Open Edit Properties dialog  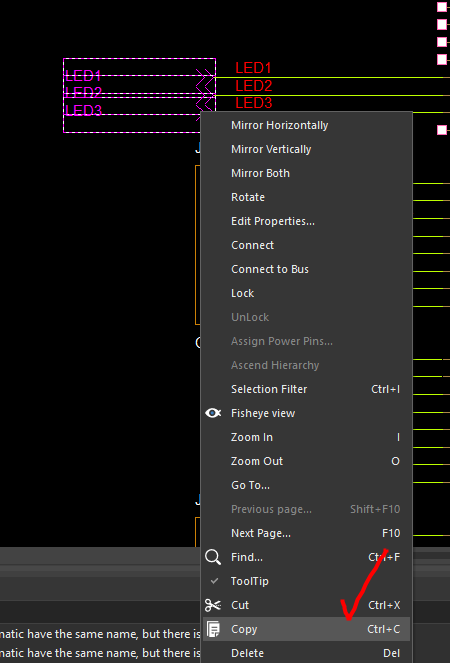pos(306,221)
